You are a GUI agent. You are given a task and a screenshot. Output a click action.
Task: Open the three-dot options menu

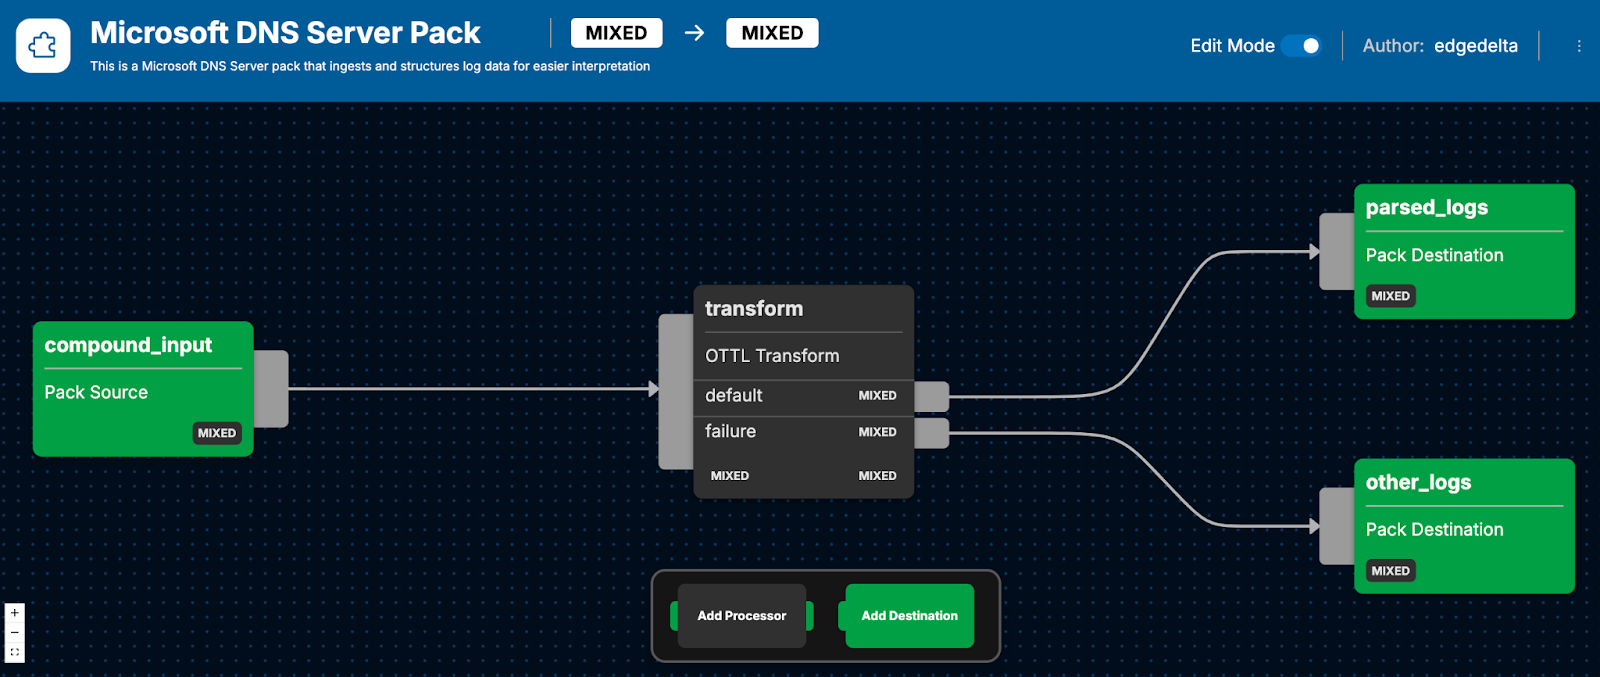pos(1579,46)
